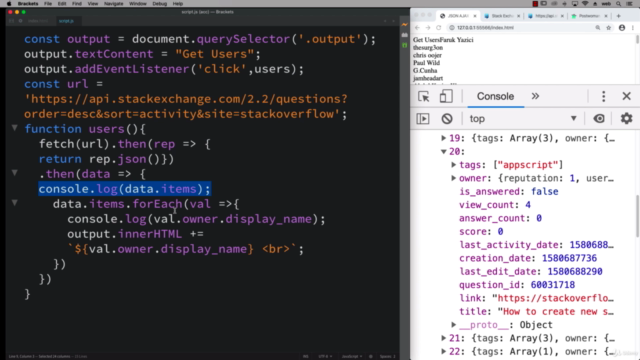Switch to the JSON AJAX Chrome tab
The image size is (640, 360).
[x=458, y=16]
